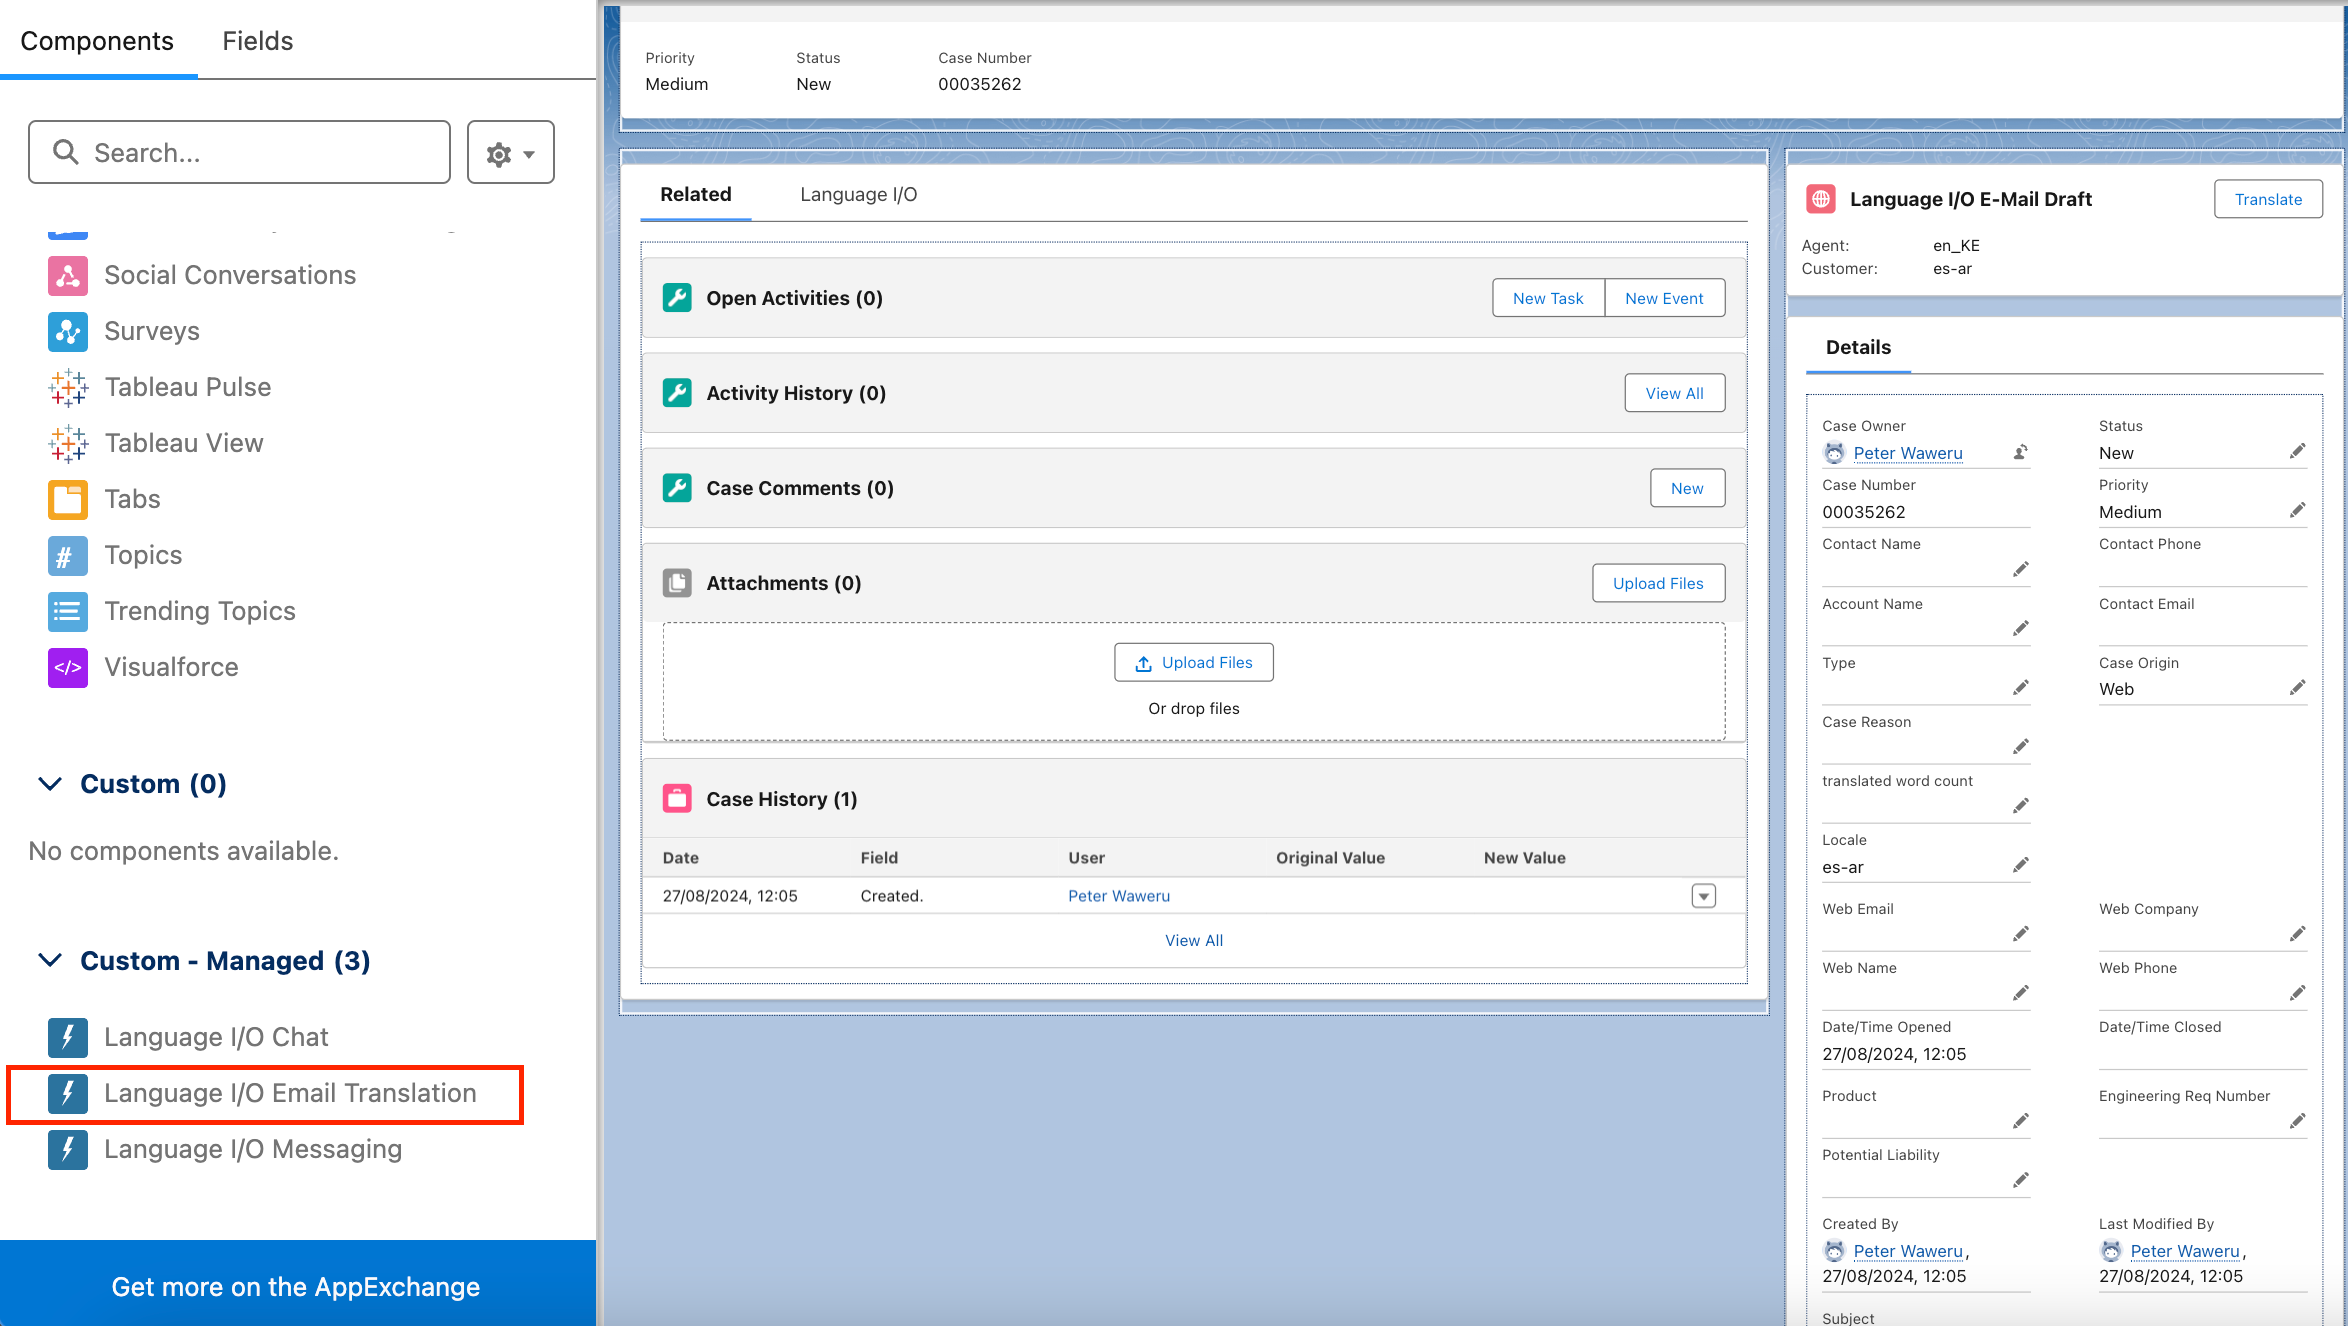Edit the Web Phone pencil icon
This screenshot has width=2348, height=1326.
point(2297,993)
